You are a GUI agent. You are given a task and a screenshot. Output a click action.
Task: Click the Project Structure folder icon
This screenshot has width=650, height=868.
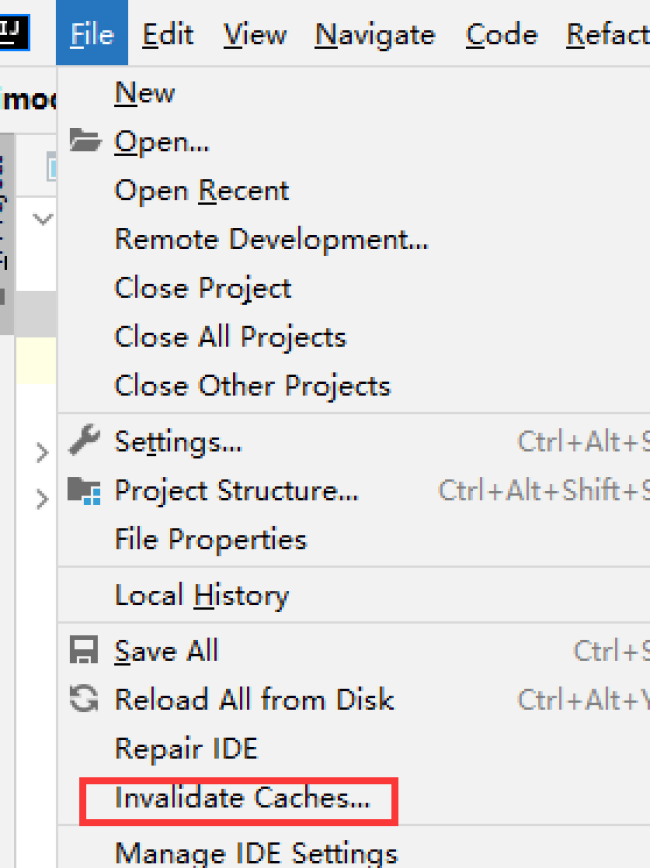click(x=85, y=490)
